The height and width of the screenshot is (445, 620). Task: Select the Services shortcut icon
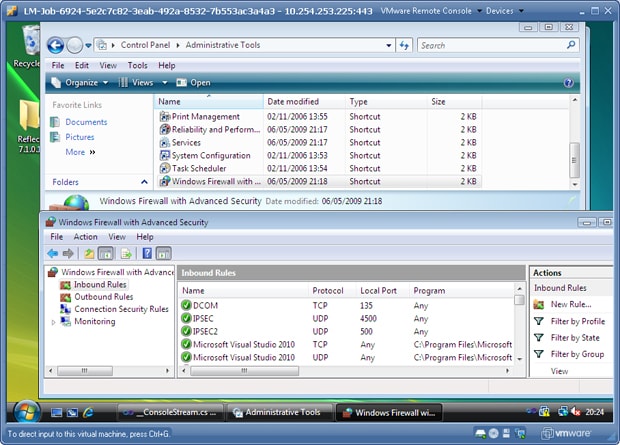click(x=164, y=142)
